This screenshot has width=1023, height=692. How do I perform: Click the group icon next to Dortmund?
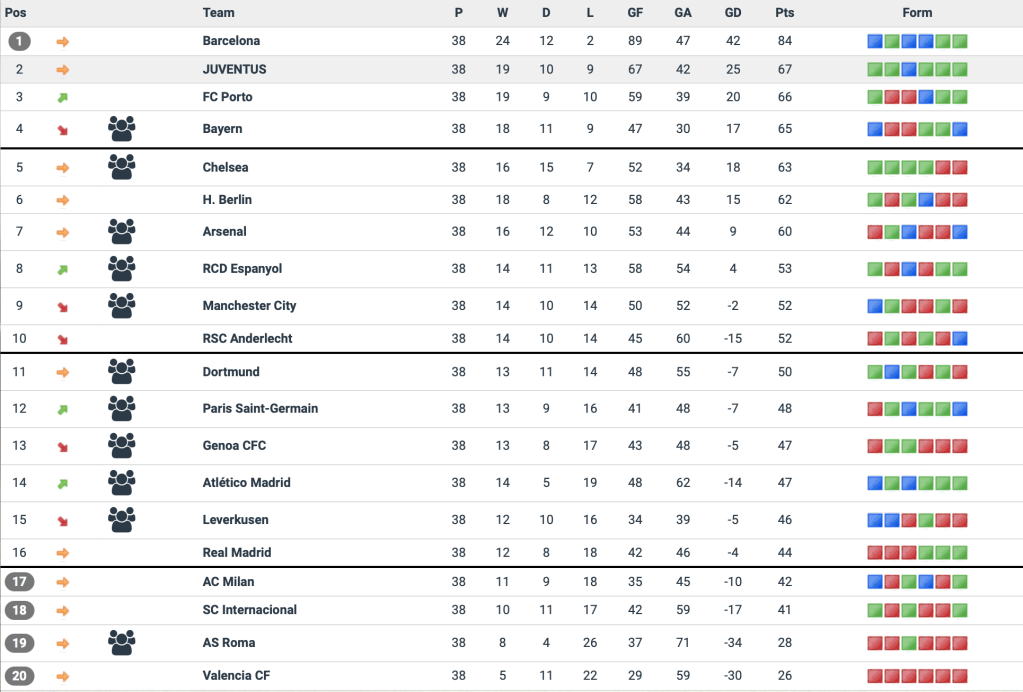[x=121, y=372]
